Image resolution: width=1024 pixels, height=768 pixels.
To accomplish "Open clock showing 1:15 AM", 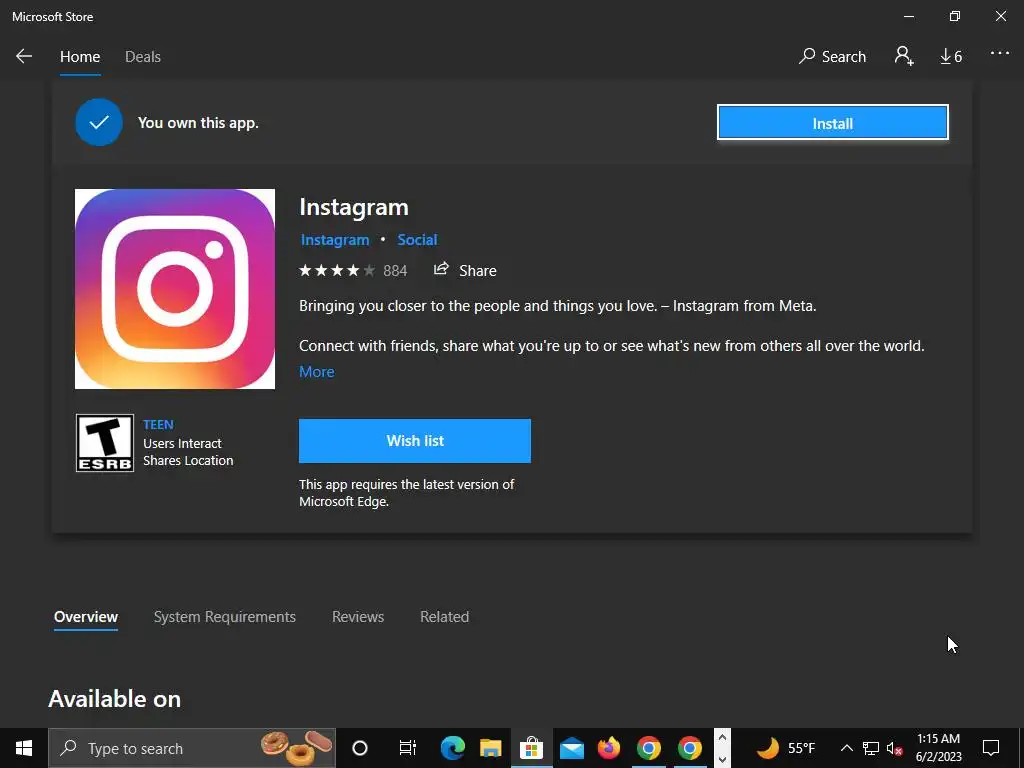I will pos(938,748).
